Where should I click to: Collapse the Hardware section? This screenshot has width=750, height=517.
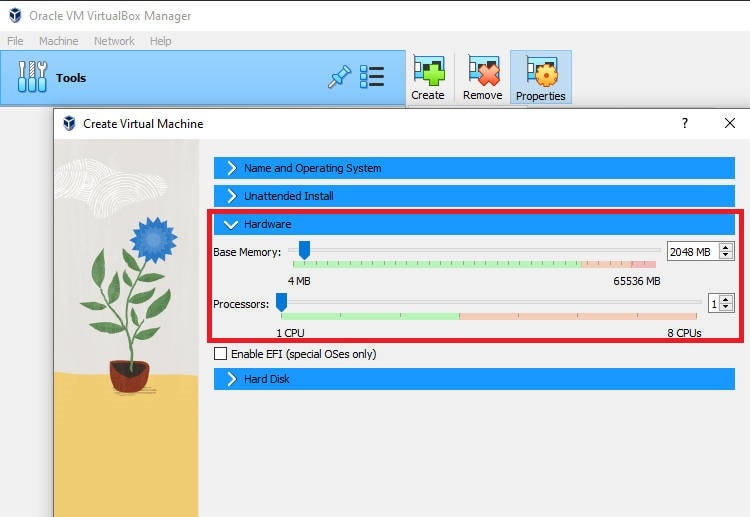click(474, 224)
